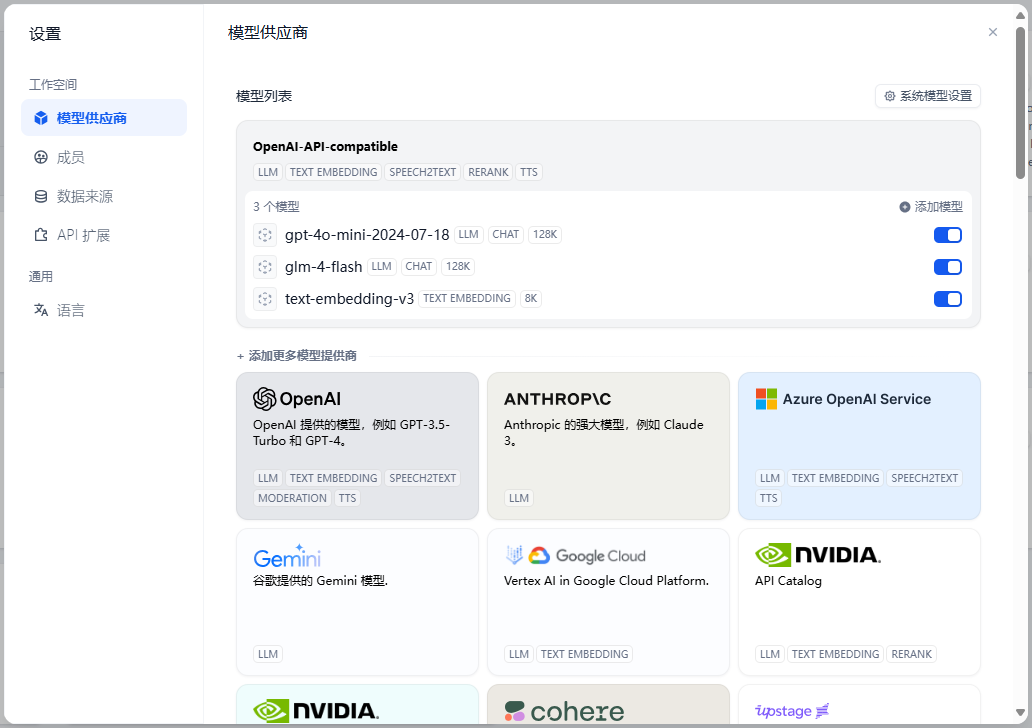Click the "API Catalog" text on NVIDIA card
Screen dimensions: 1032x728
click(x=788, y=581)
